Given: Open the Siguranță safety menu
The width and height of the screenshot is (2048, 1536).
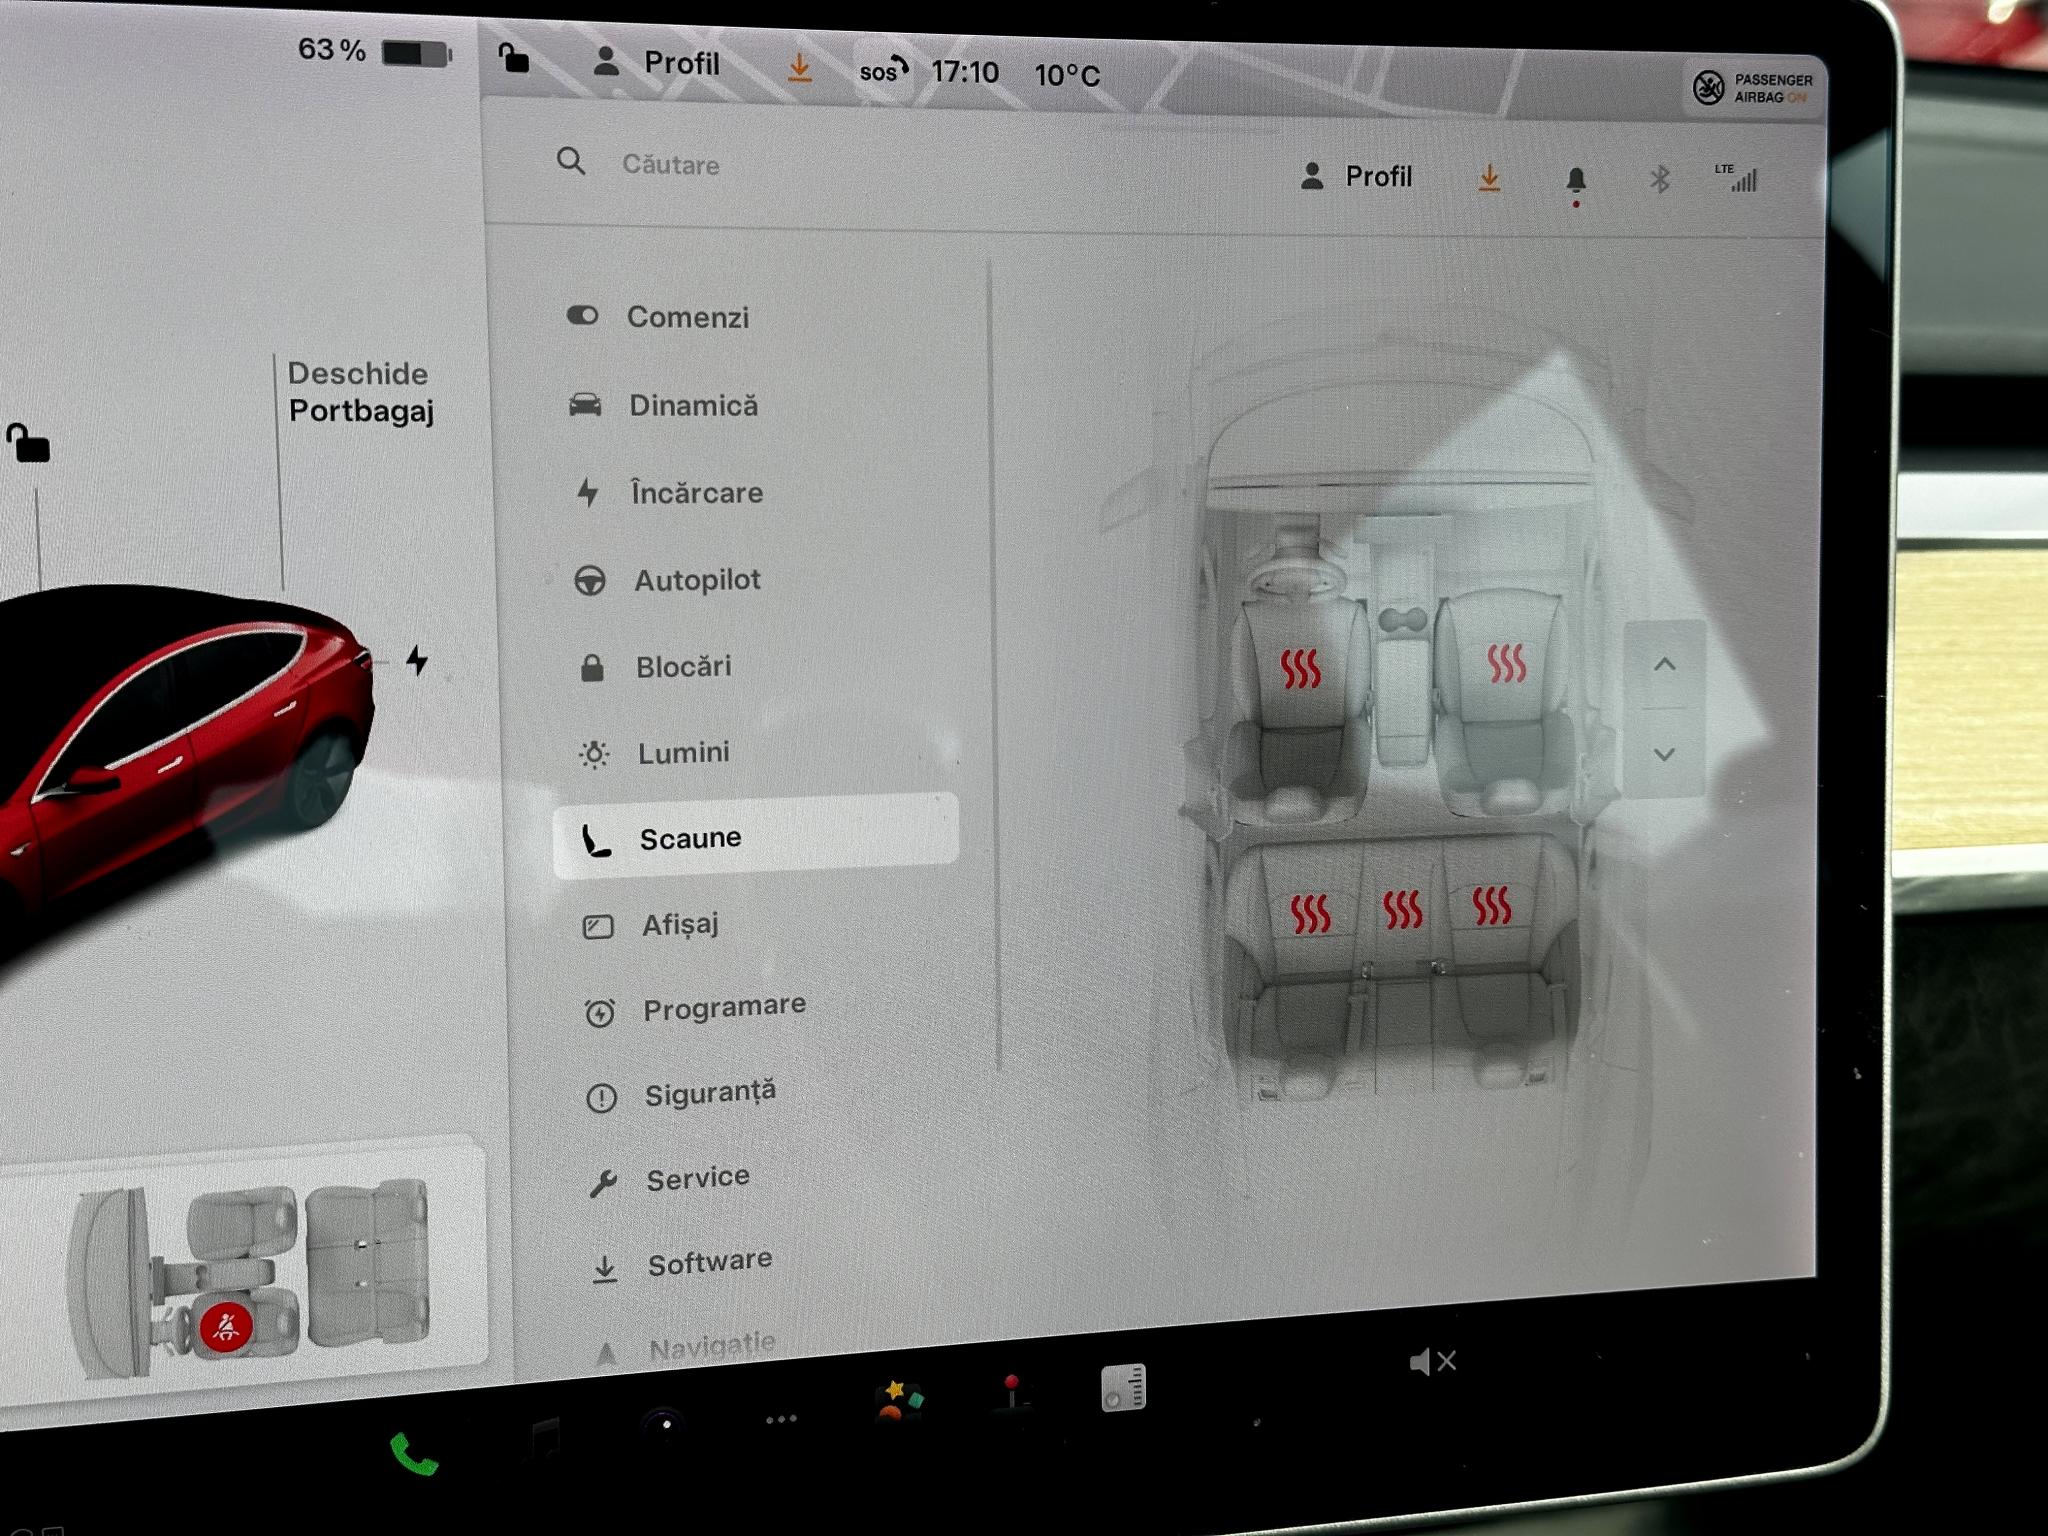Looking at the screenshot, I should point(682,1095).
